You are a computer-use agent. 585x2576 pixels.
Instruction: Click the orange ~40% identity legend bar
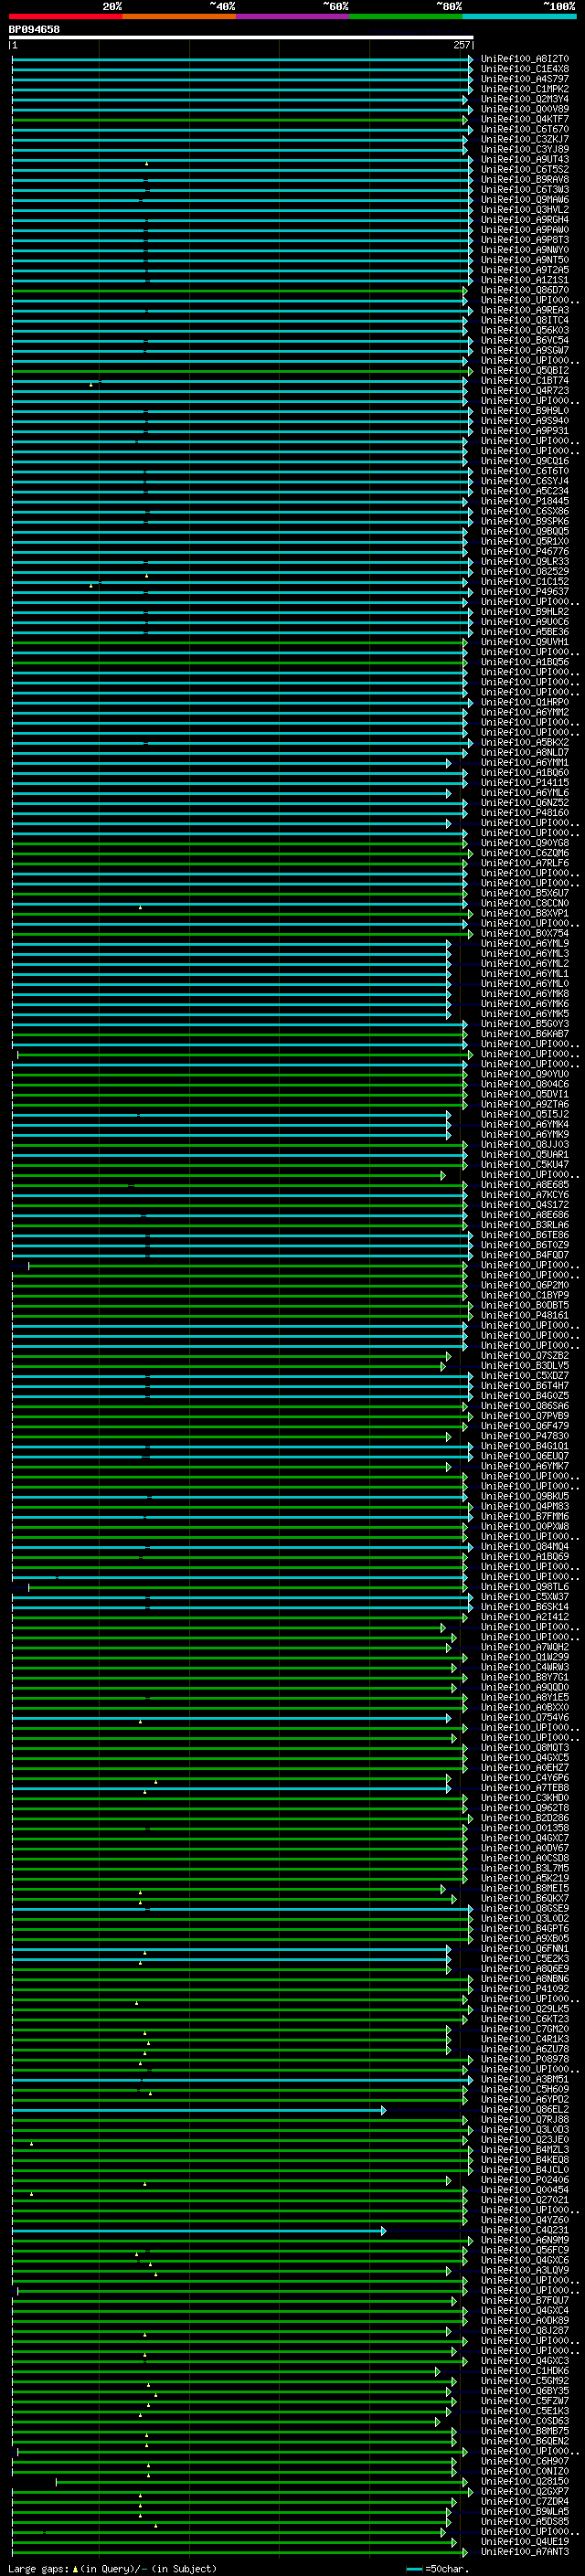(179, 16)
